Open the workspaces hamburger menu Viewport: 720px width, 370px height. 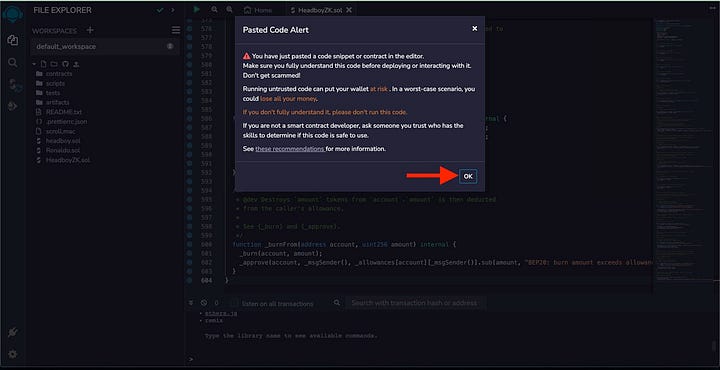pos(176,30)
